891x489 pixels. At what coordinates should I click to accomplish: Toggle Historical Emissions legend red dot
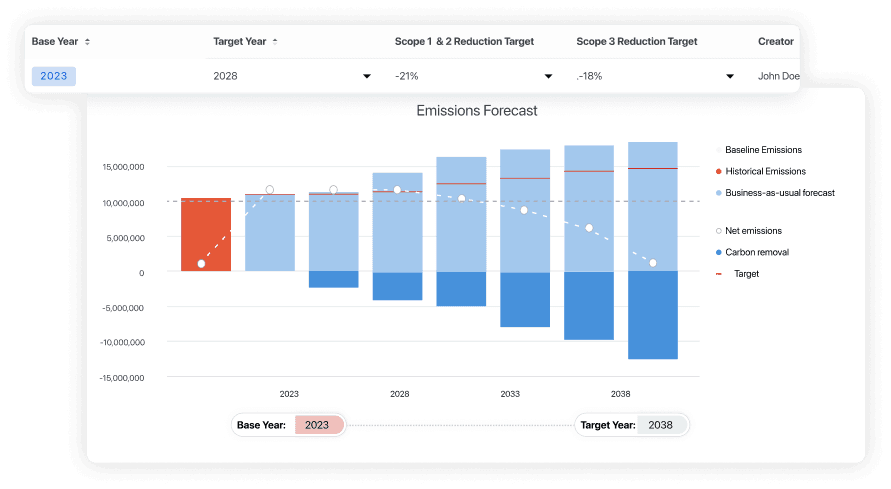[719, 171]
